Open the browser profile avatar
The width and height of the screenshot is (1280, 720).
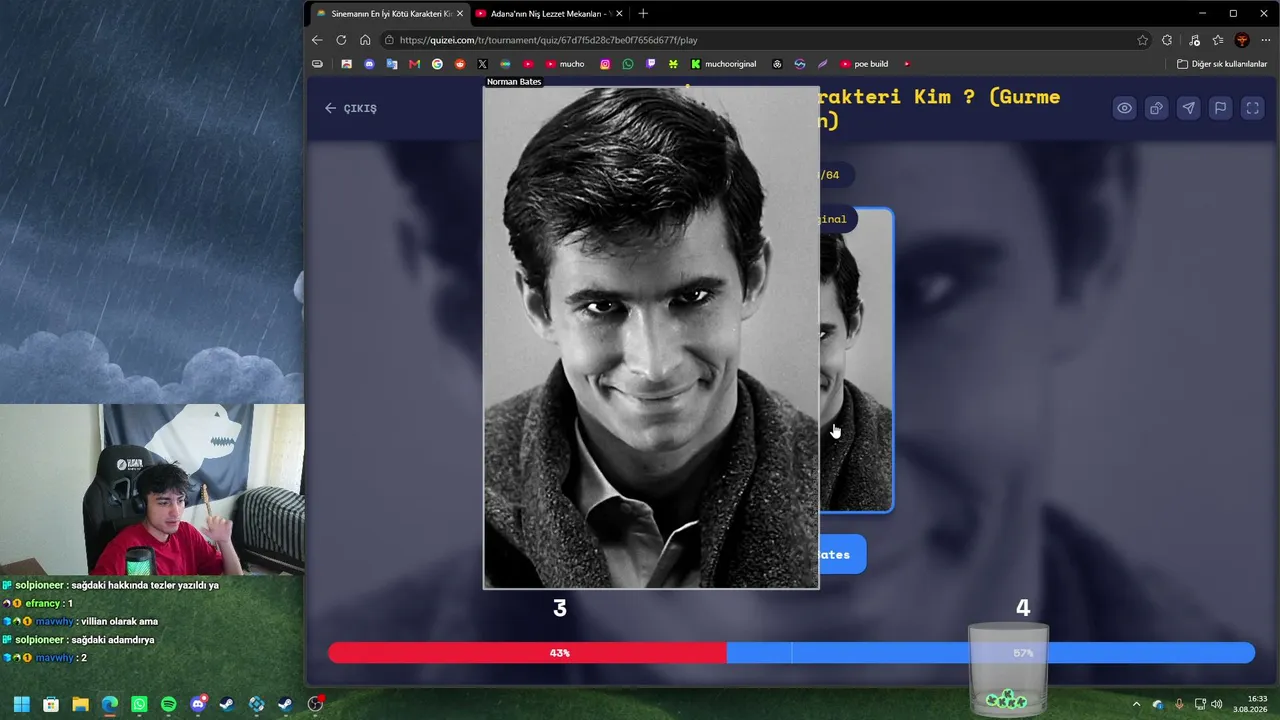(1242, 40)
